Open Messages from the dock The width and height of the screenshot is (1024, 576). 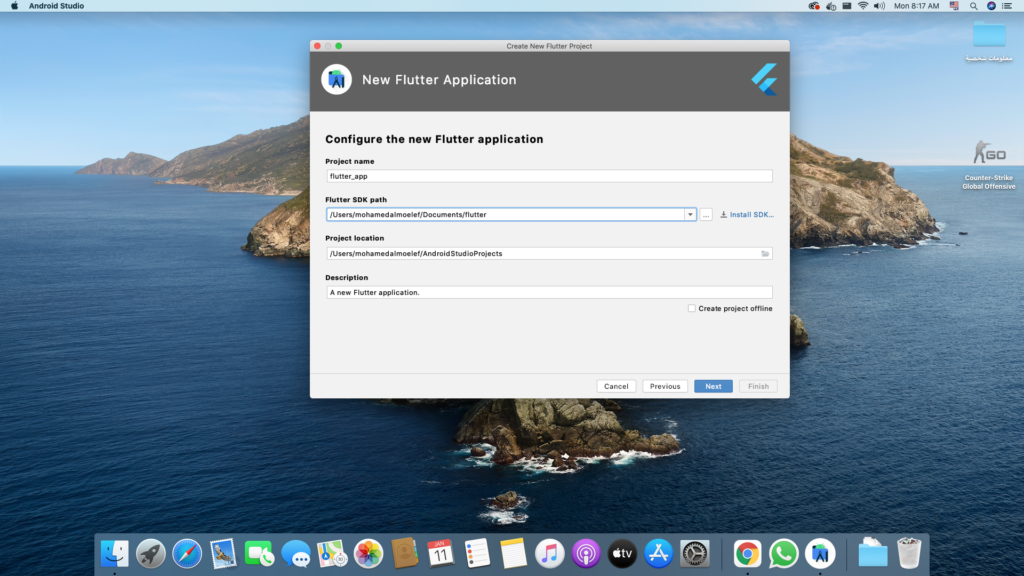[x=296, y=554]
